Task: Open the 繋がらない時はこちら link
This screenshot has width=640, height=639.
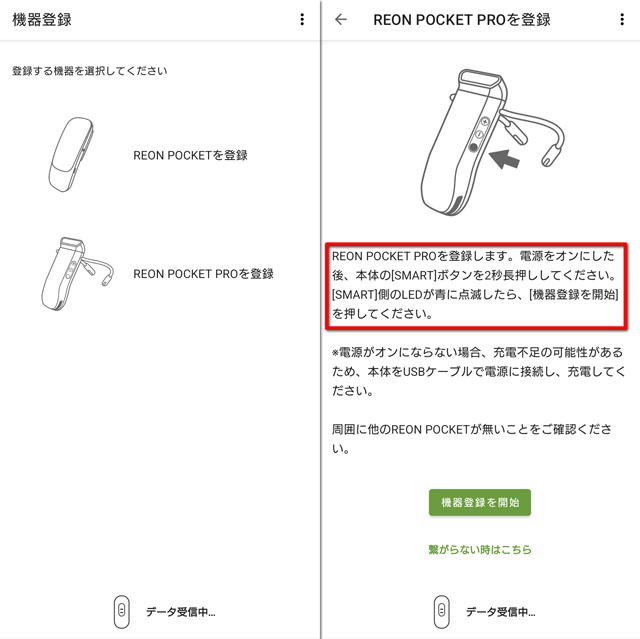Action: point(480,549)
